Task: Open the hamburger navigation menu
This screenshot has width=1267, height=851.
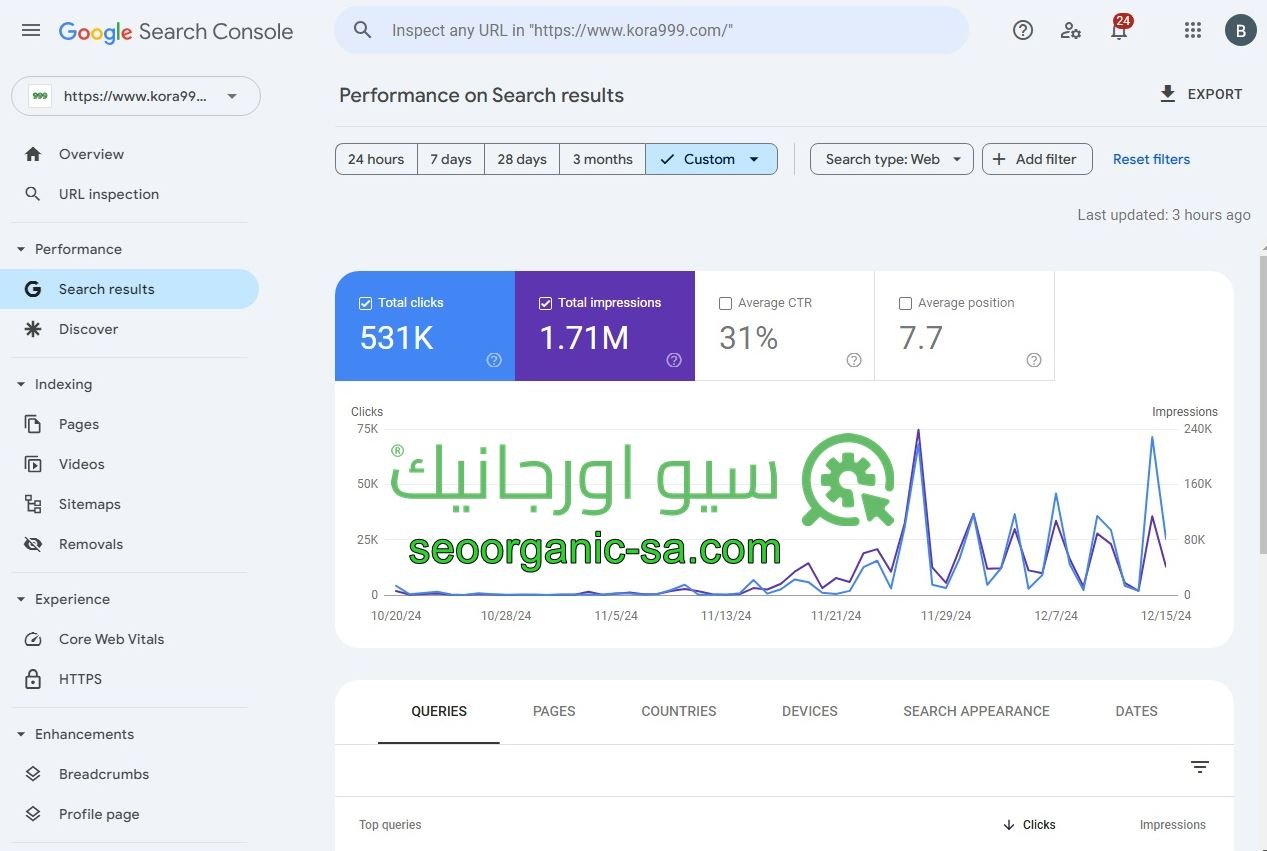Action: tap(30, 30)
